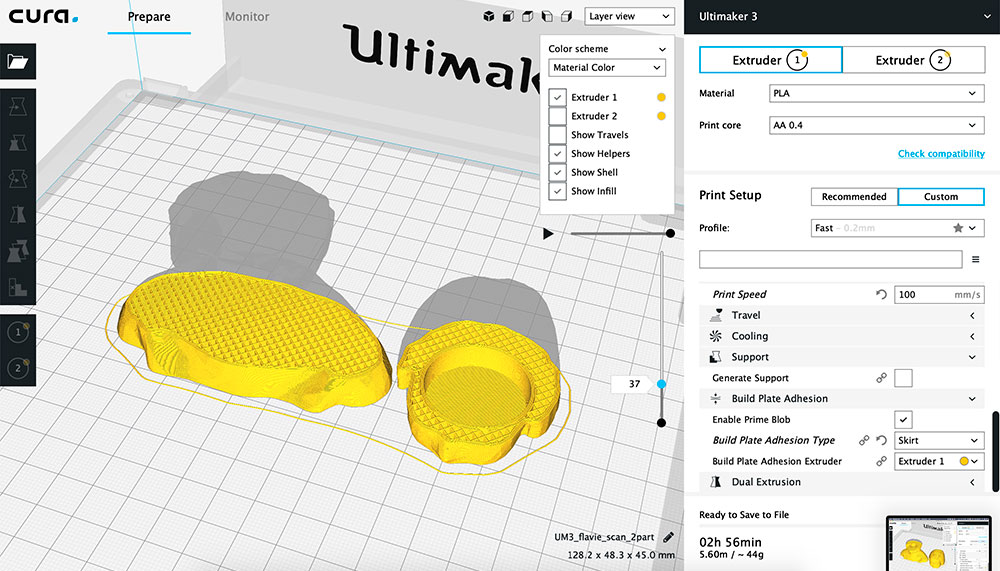The width and height of the screenshot is (1000, 571).
Task: Open Skirt adhesion type dropdown
Action: click(x=939, y=440)
